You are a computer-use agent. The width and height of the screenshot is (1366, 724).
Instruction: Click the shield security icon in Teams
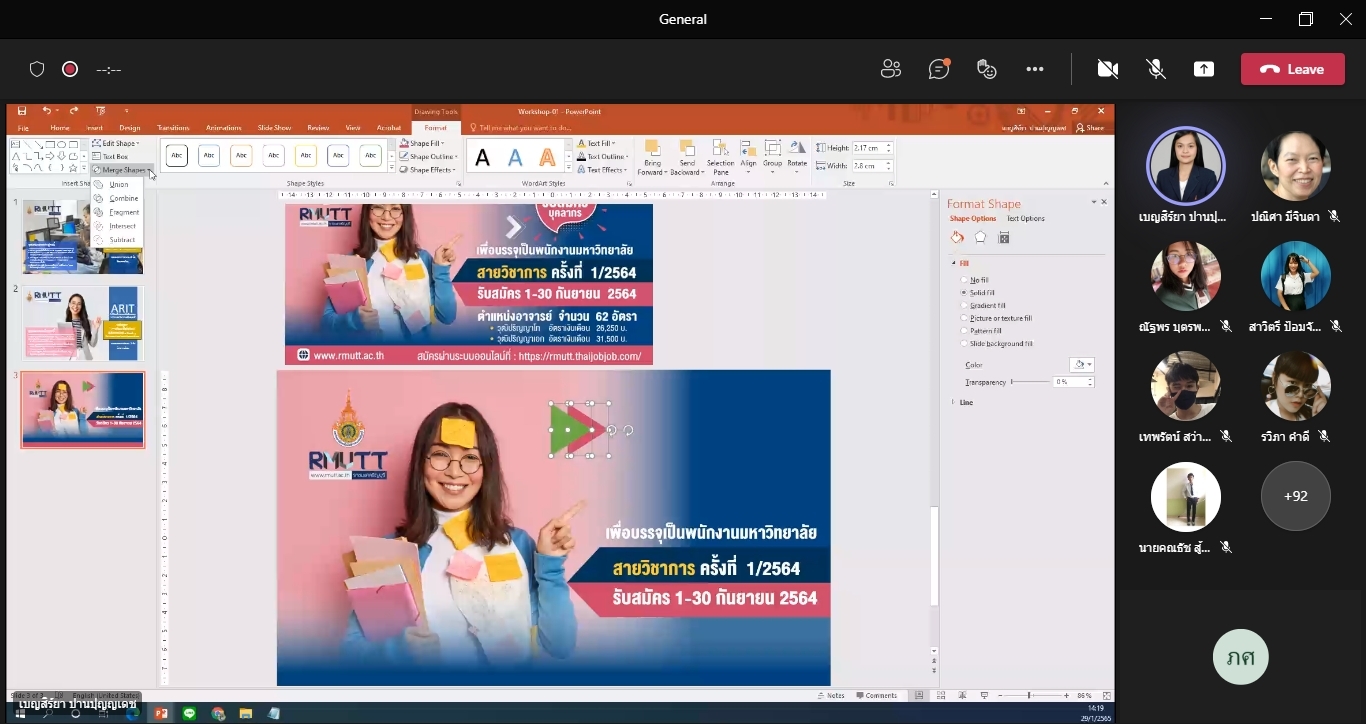tap(37, 69)
